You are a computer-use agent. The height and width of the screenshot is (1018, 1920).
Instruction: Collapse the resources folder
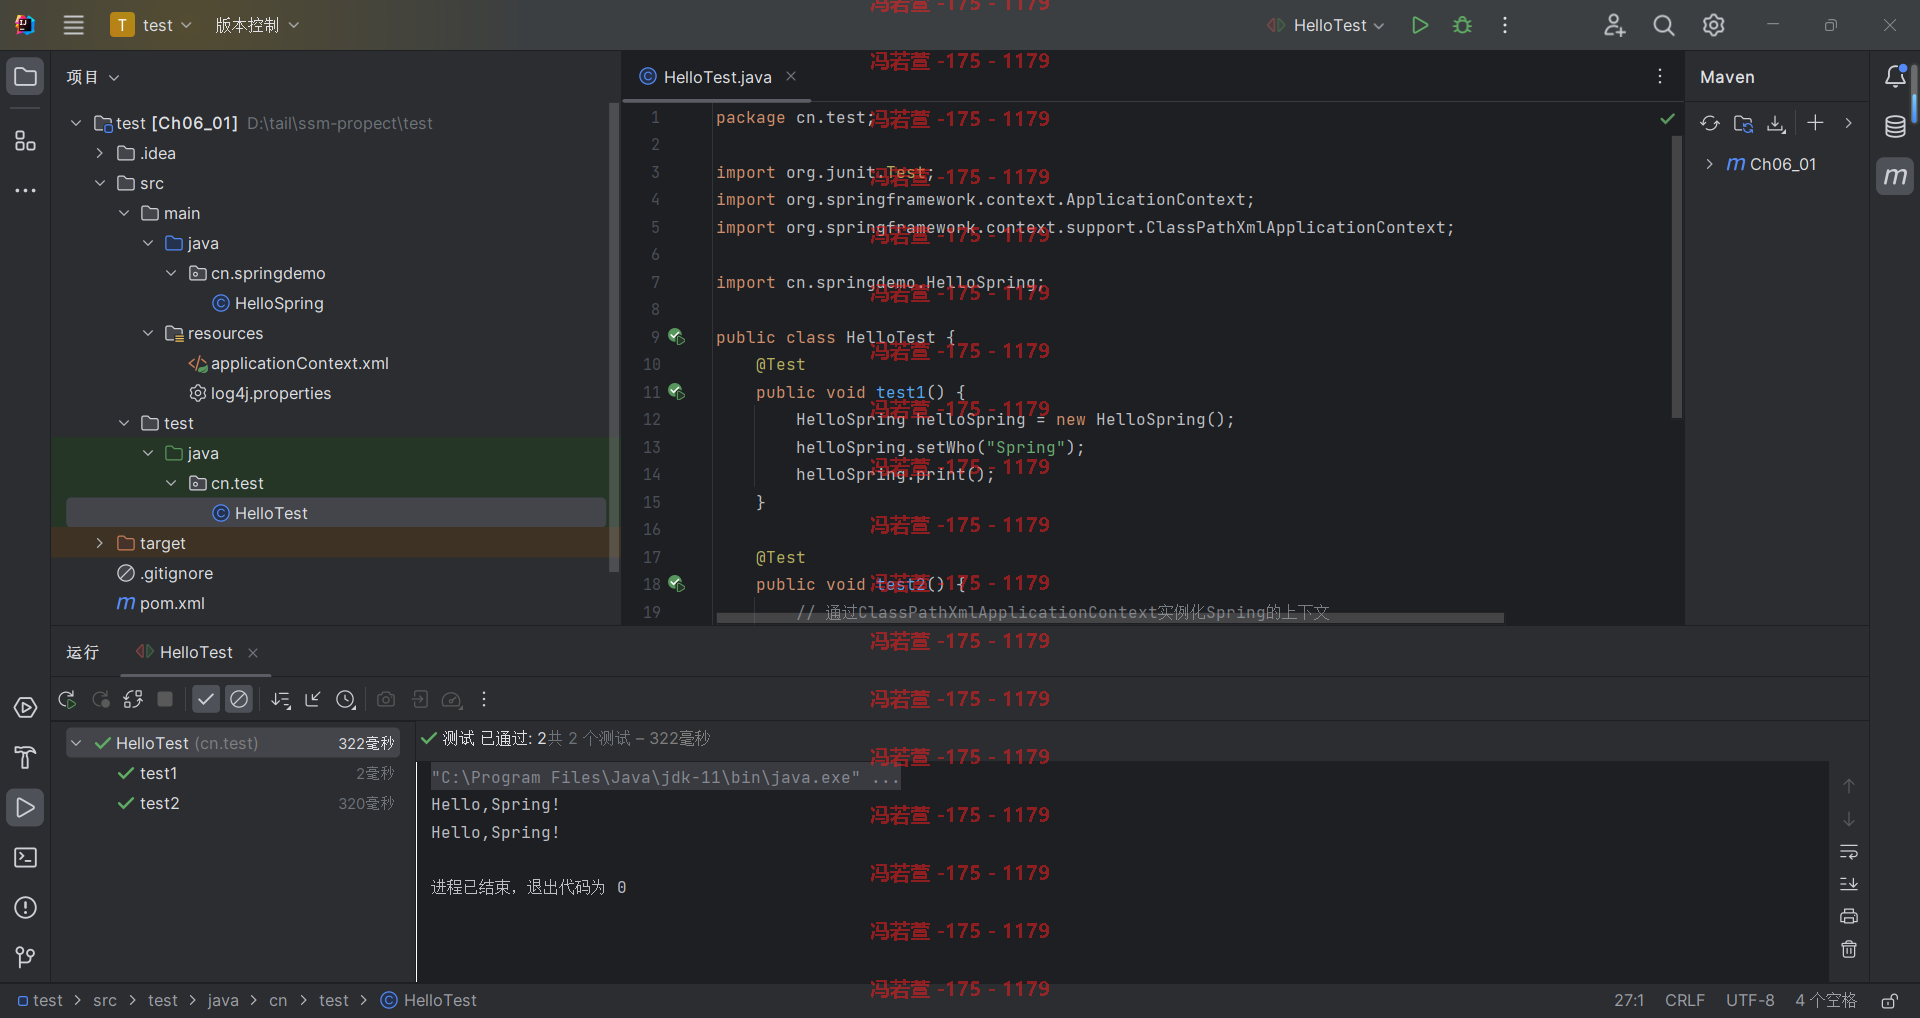click(x=148, y=333)
